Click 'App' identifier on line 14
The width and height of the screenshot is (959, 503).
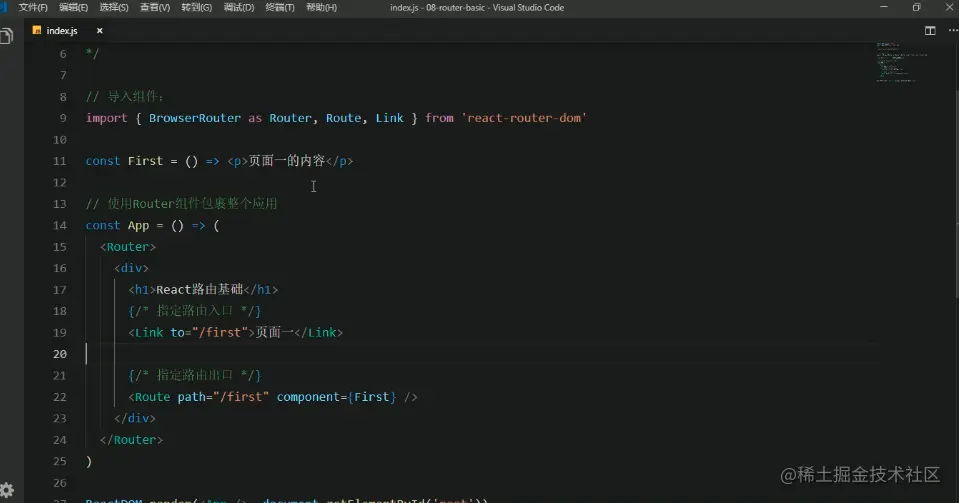tap(138, 225)
